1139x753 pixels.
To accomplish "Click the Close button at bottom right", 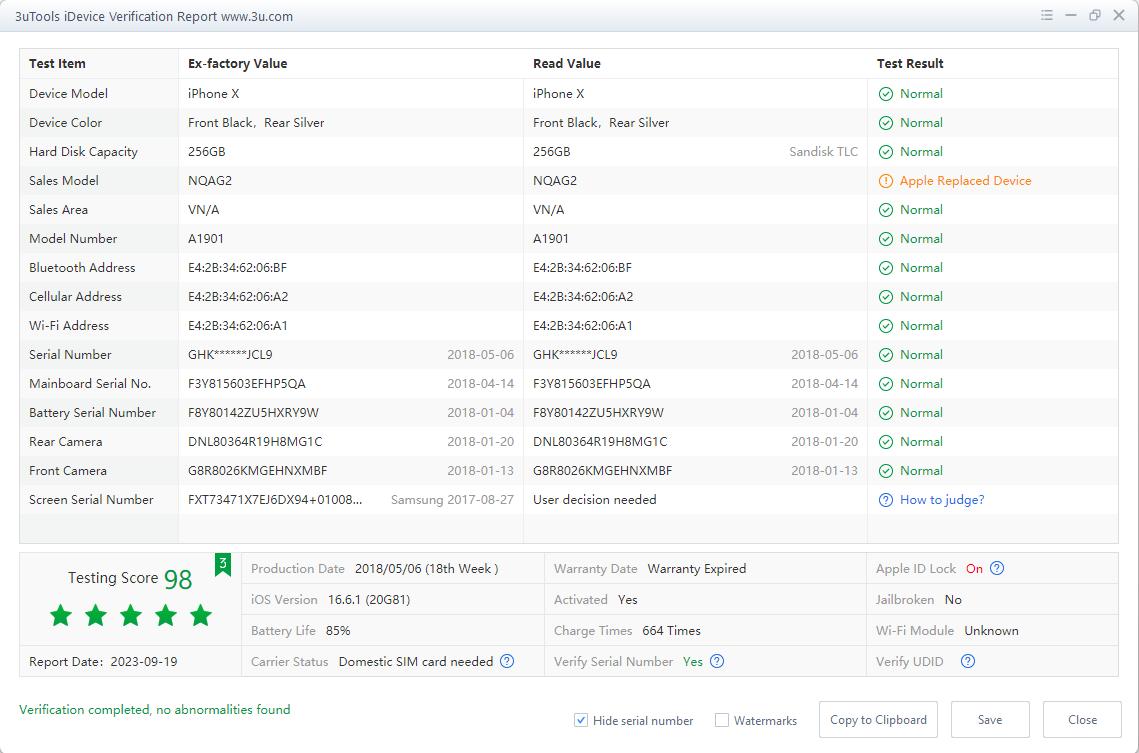I will pos(1082,719).
